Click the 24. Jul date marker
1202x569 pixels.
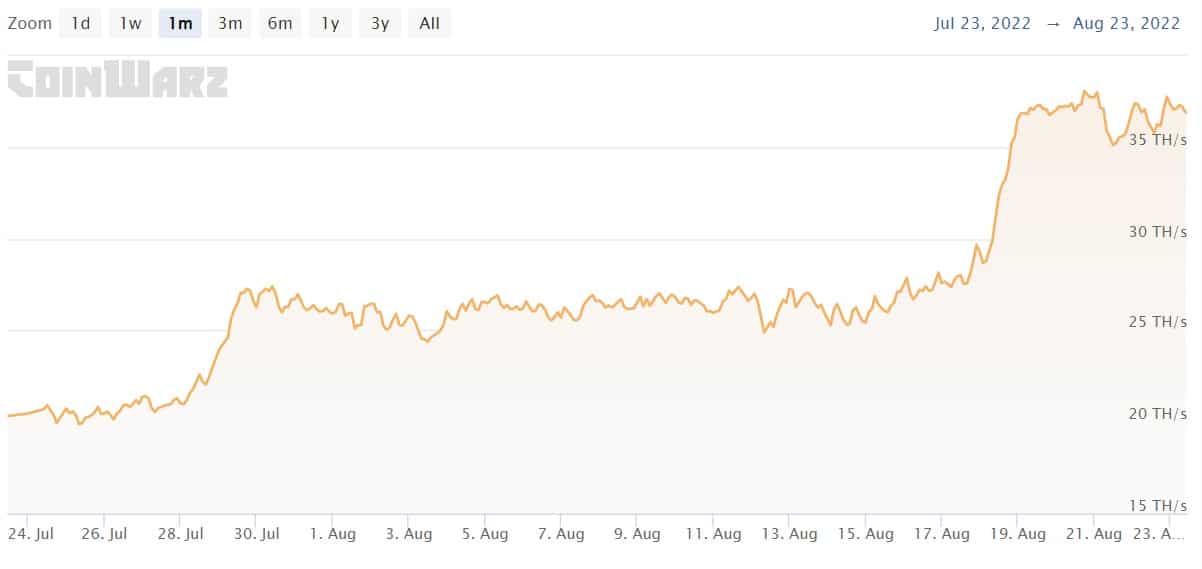pyautogui.click(x=31, y=534)
